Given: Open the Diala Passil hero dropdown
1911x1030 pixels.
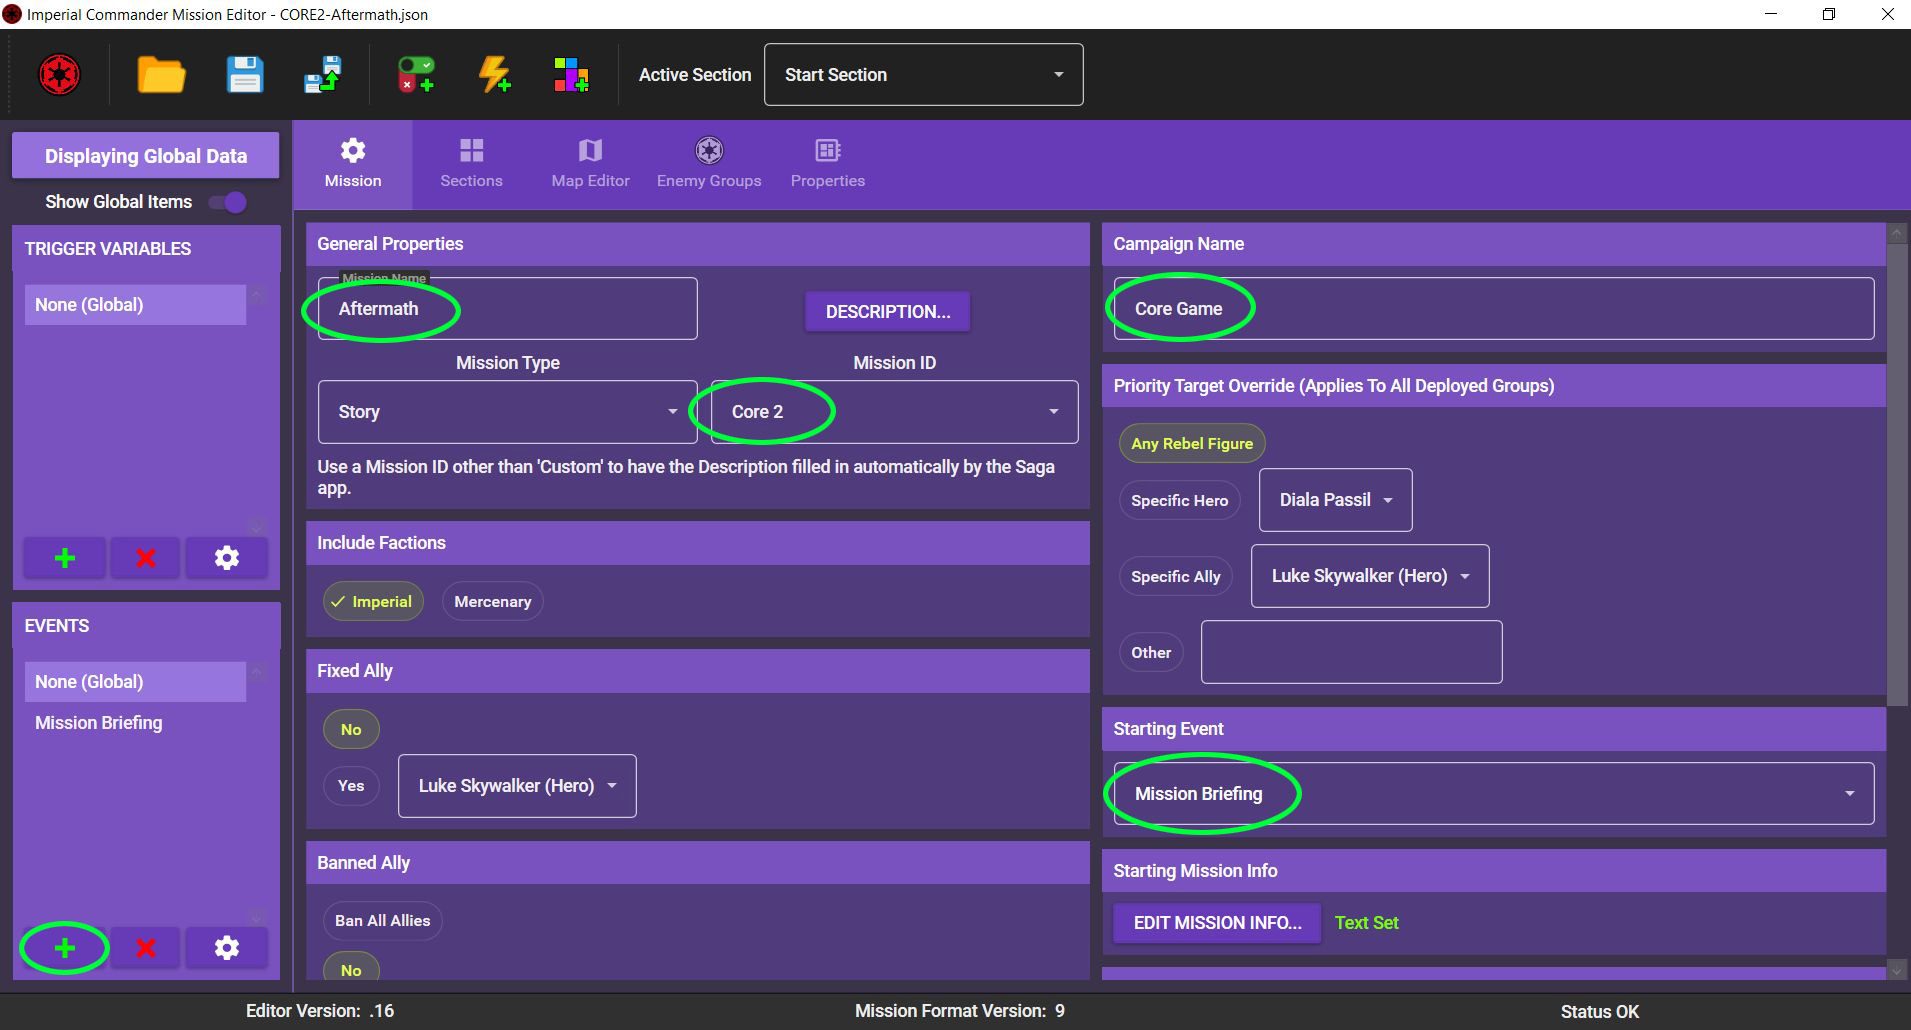Looking at the screenshot, I should coord(1335,500).
